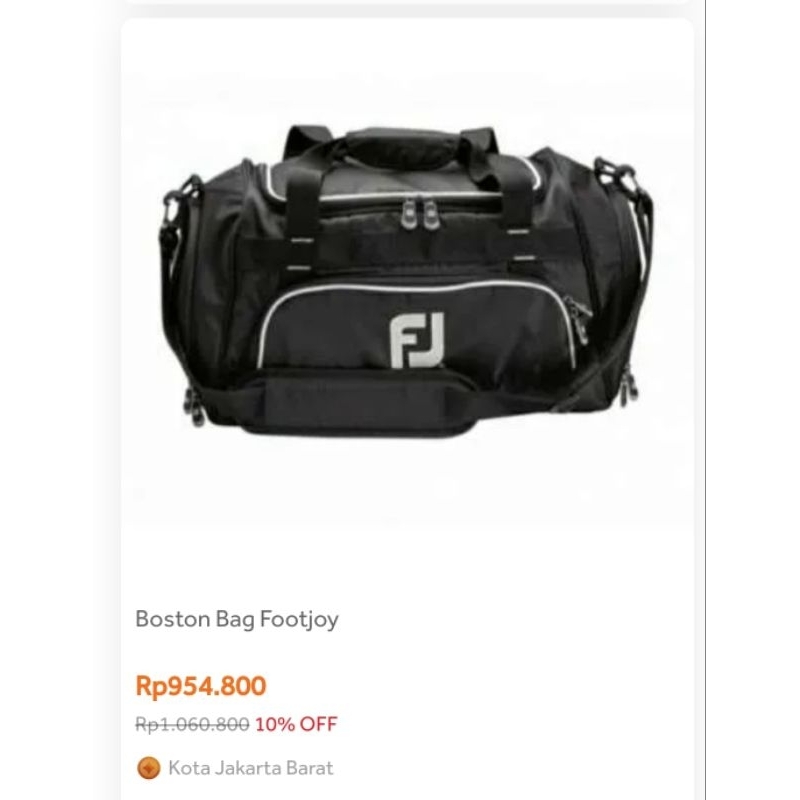Click the front pocket's side zipper pull

tap(579, 318)
